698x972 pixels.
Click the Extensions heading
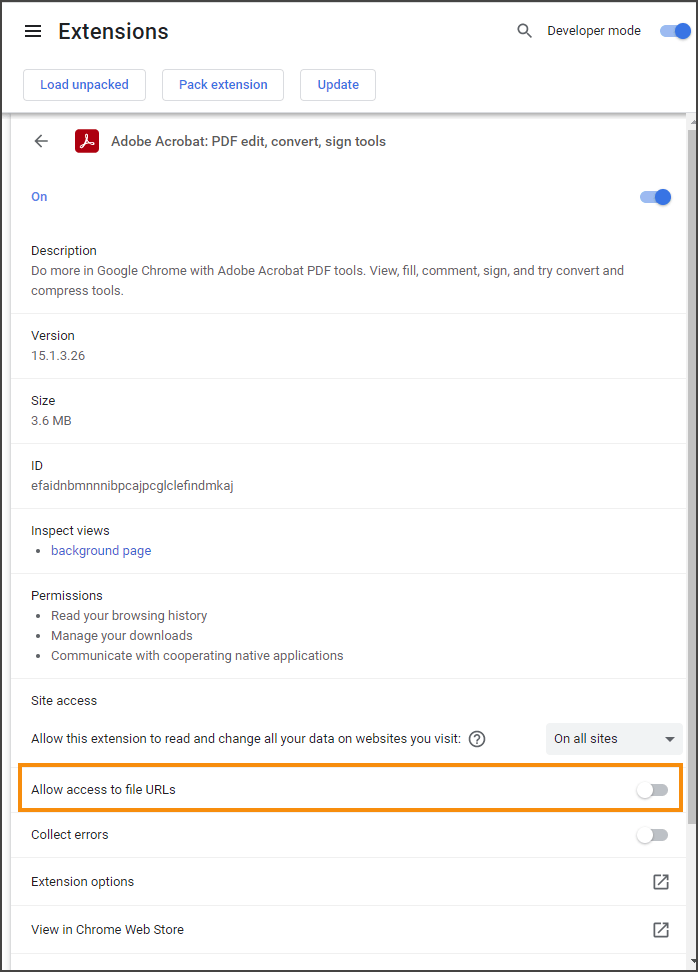(x=113, y=31)
